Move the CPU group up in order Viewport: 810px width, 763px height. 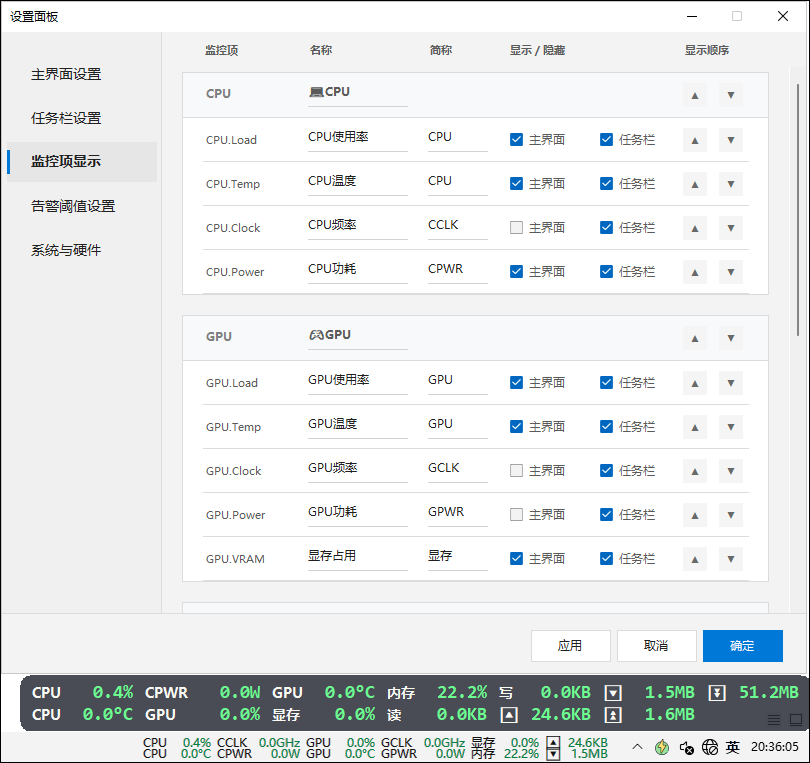[695, 96]
